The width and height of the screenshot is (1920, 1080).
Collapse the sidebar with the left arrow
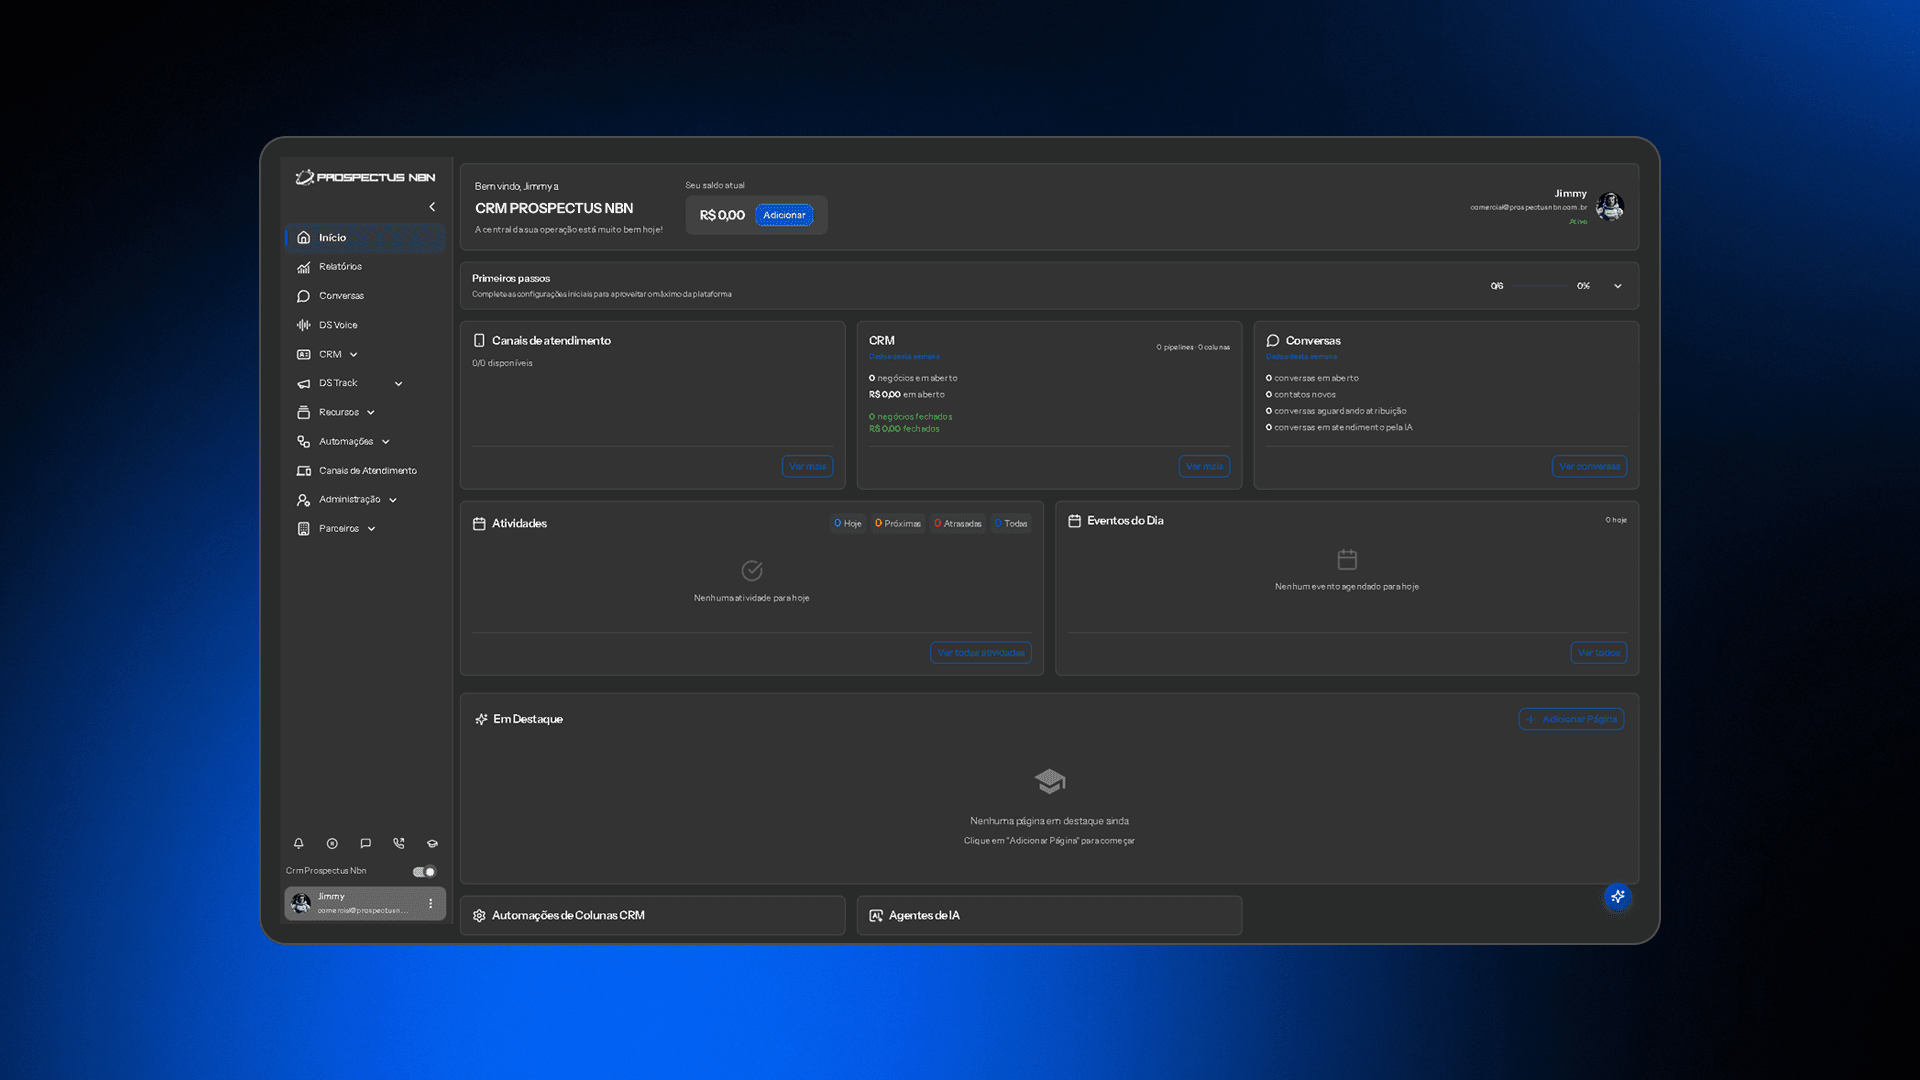click(x=432, y=207)
